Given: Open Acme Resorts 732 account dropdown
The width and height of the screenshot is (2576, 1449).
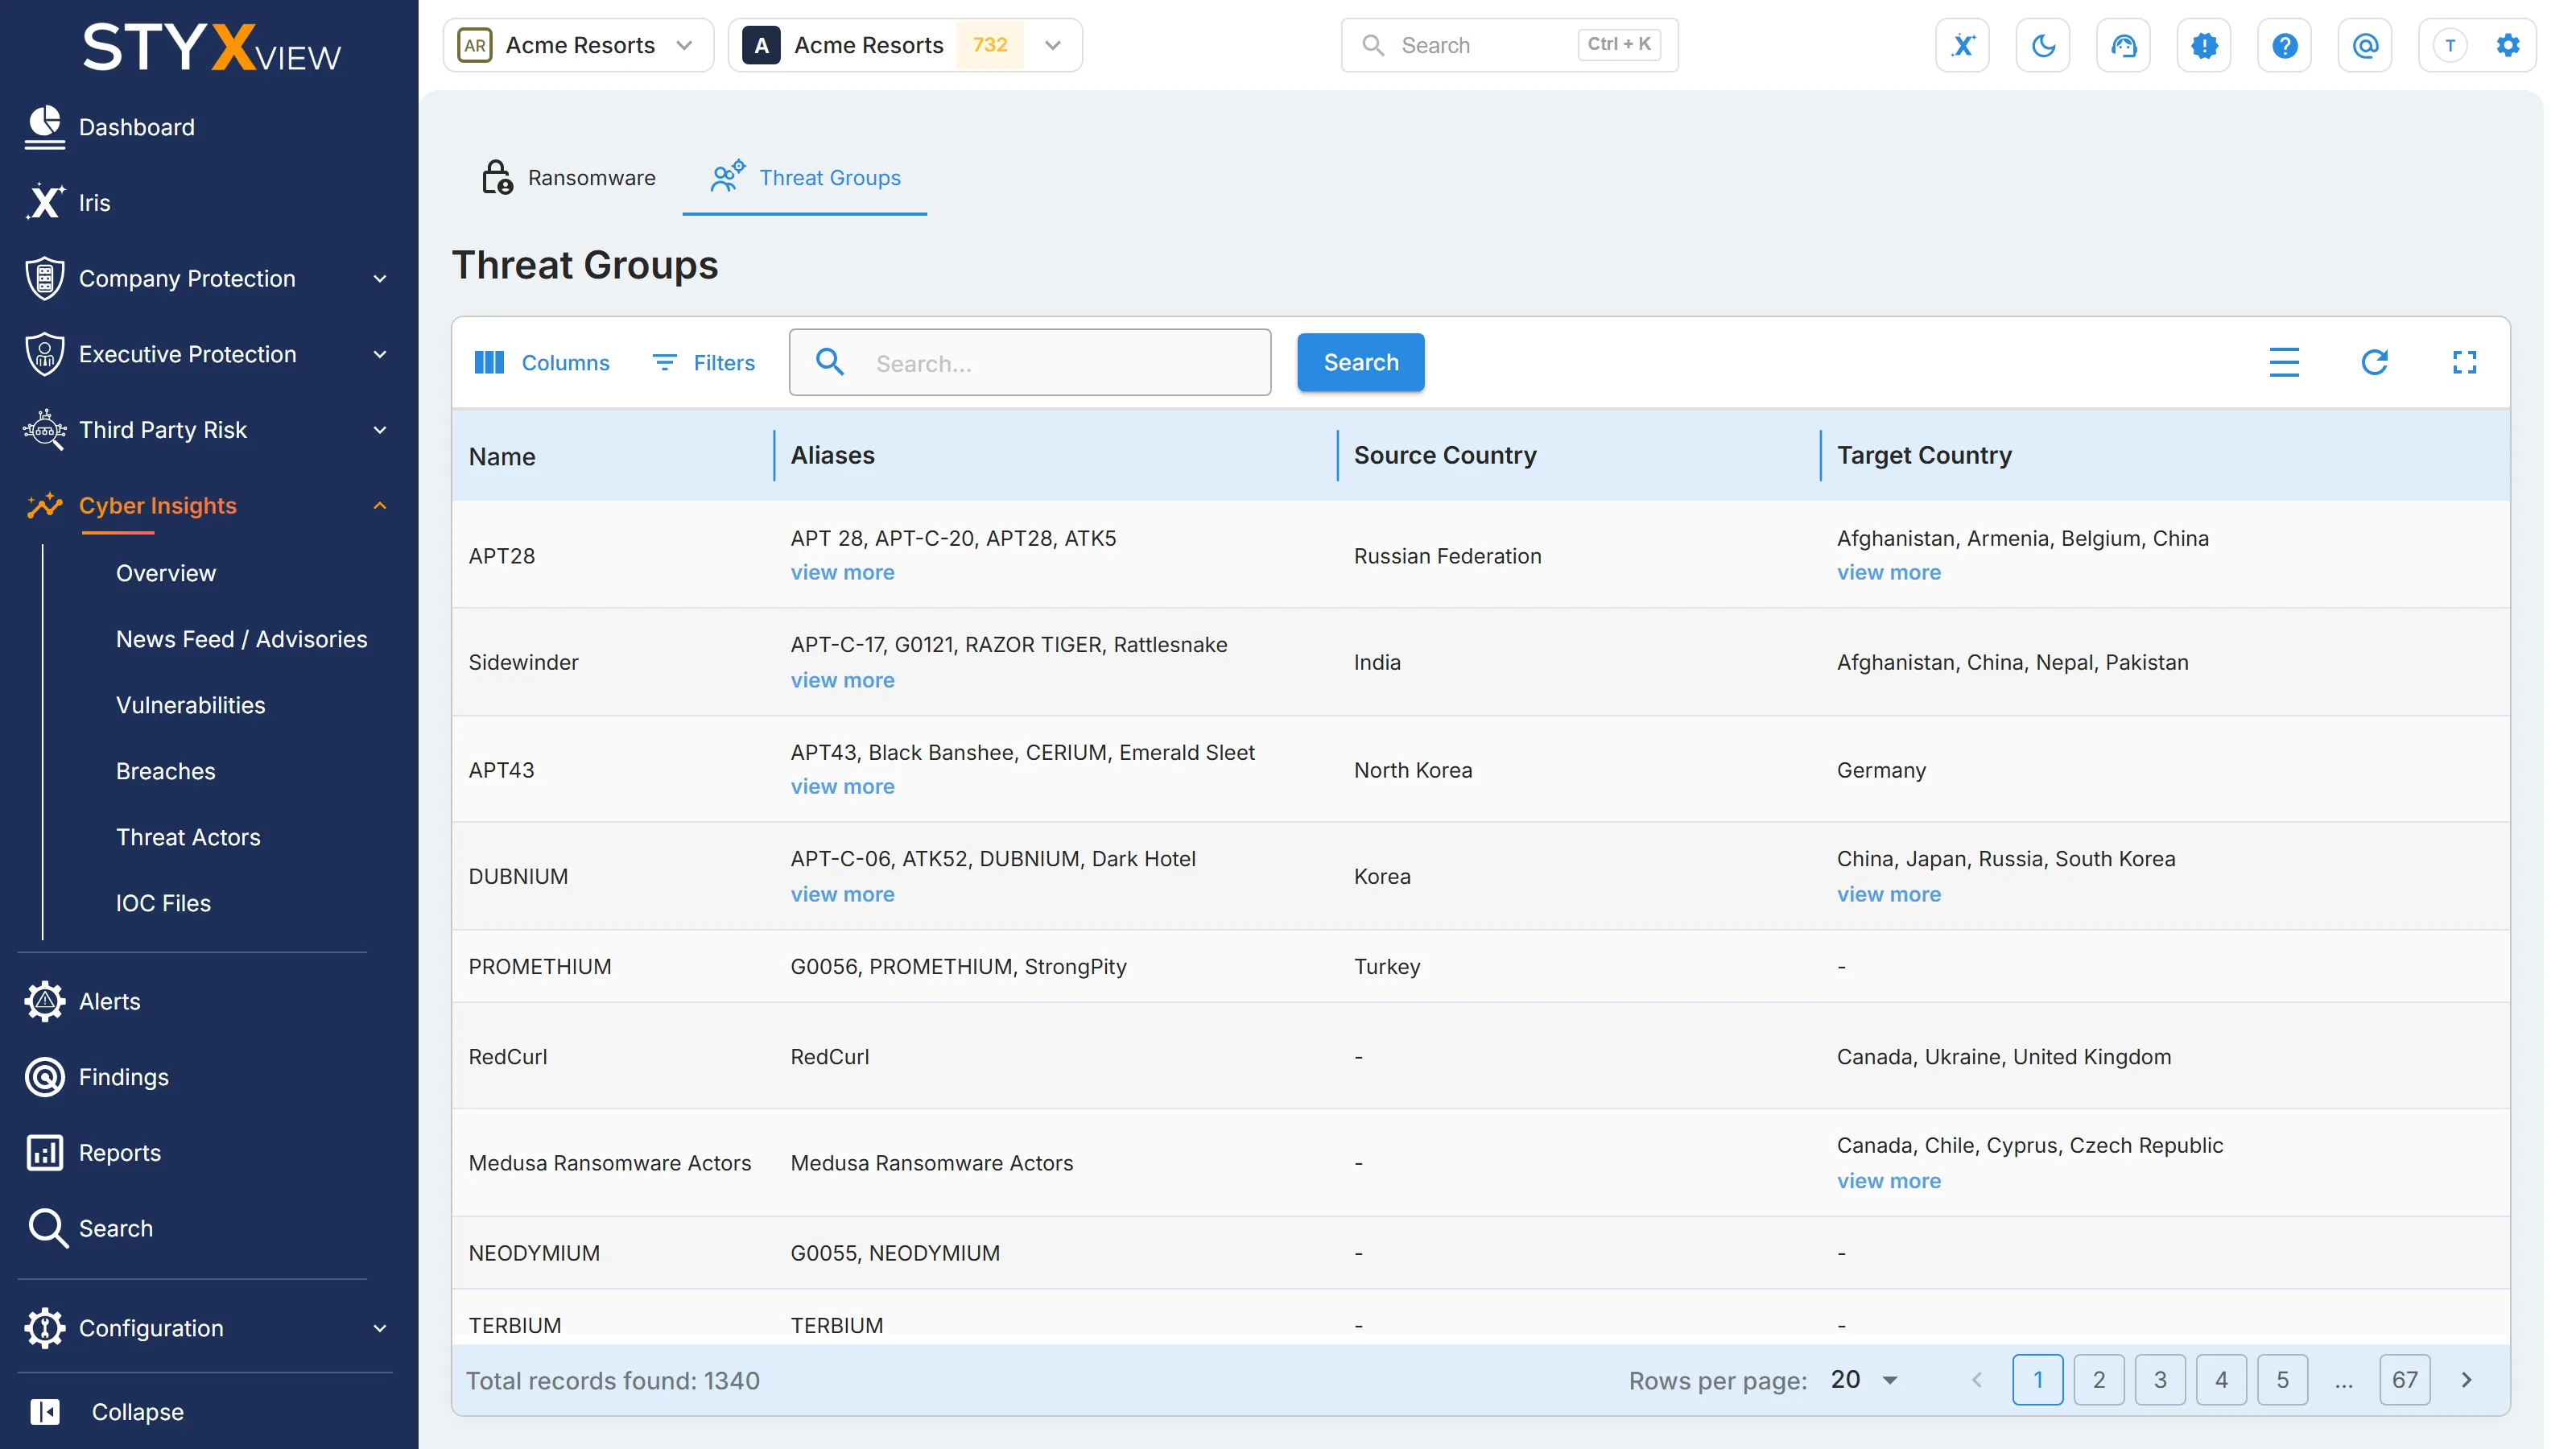Looking at the screenshot, I should point(905,45).
